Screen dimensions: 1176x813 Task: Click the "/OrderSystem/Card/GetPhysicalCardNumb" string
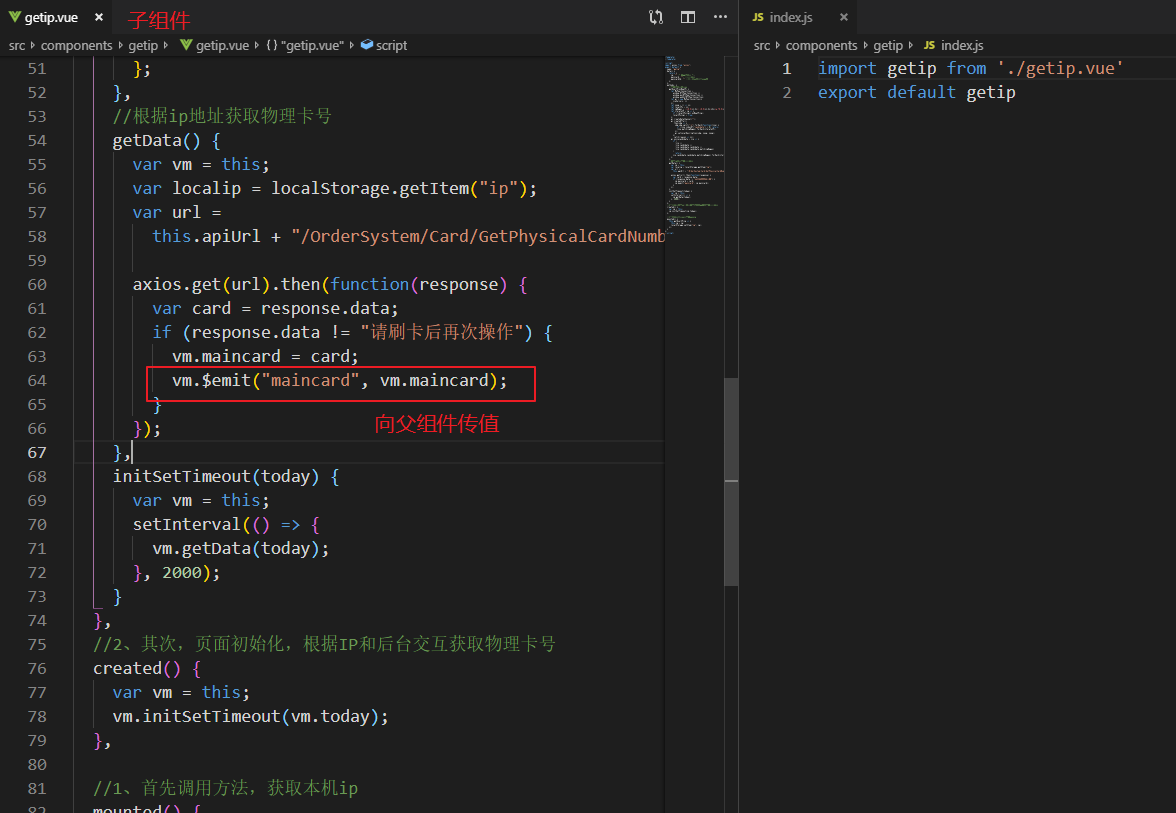(478, 236)
